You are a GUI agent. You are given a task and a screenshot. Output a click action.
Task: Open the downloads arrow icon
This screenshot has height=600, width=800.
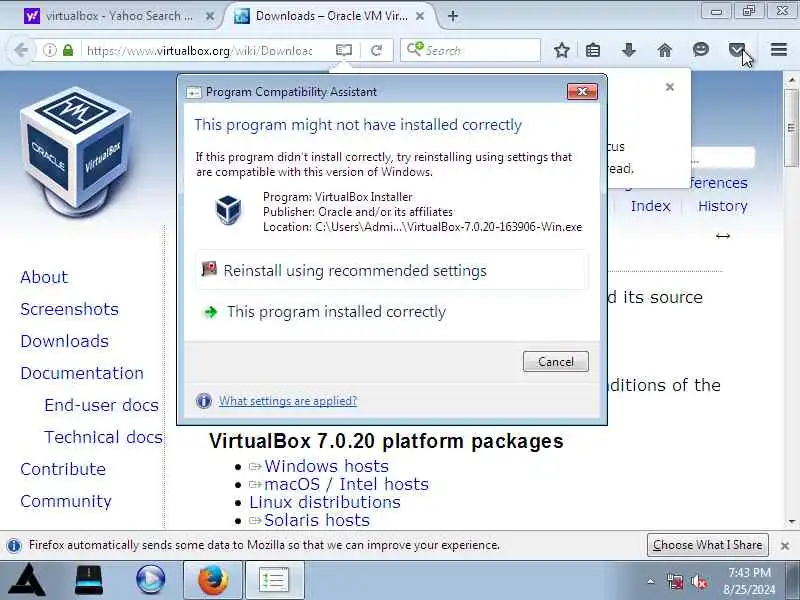629,50
